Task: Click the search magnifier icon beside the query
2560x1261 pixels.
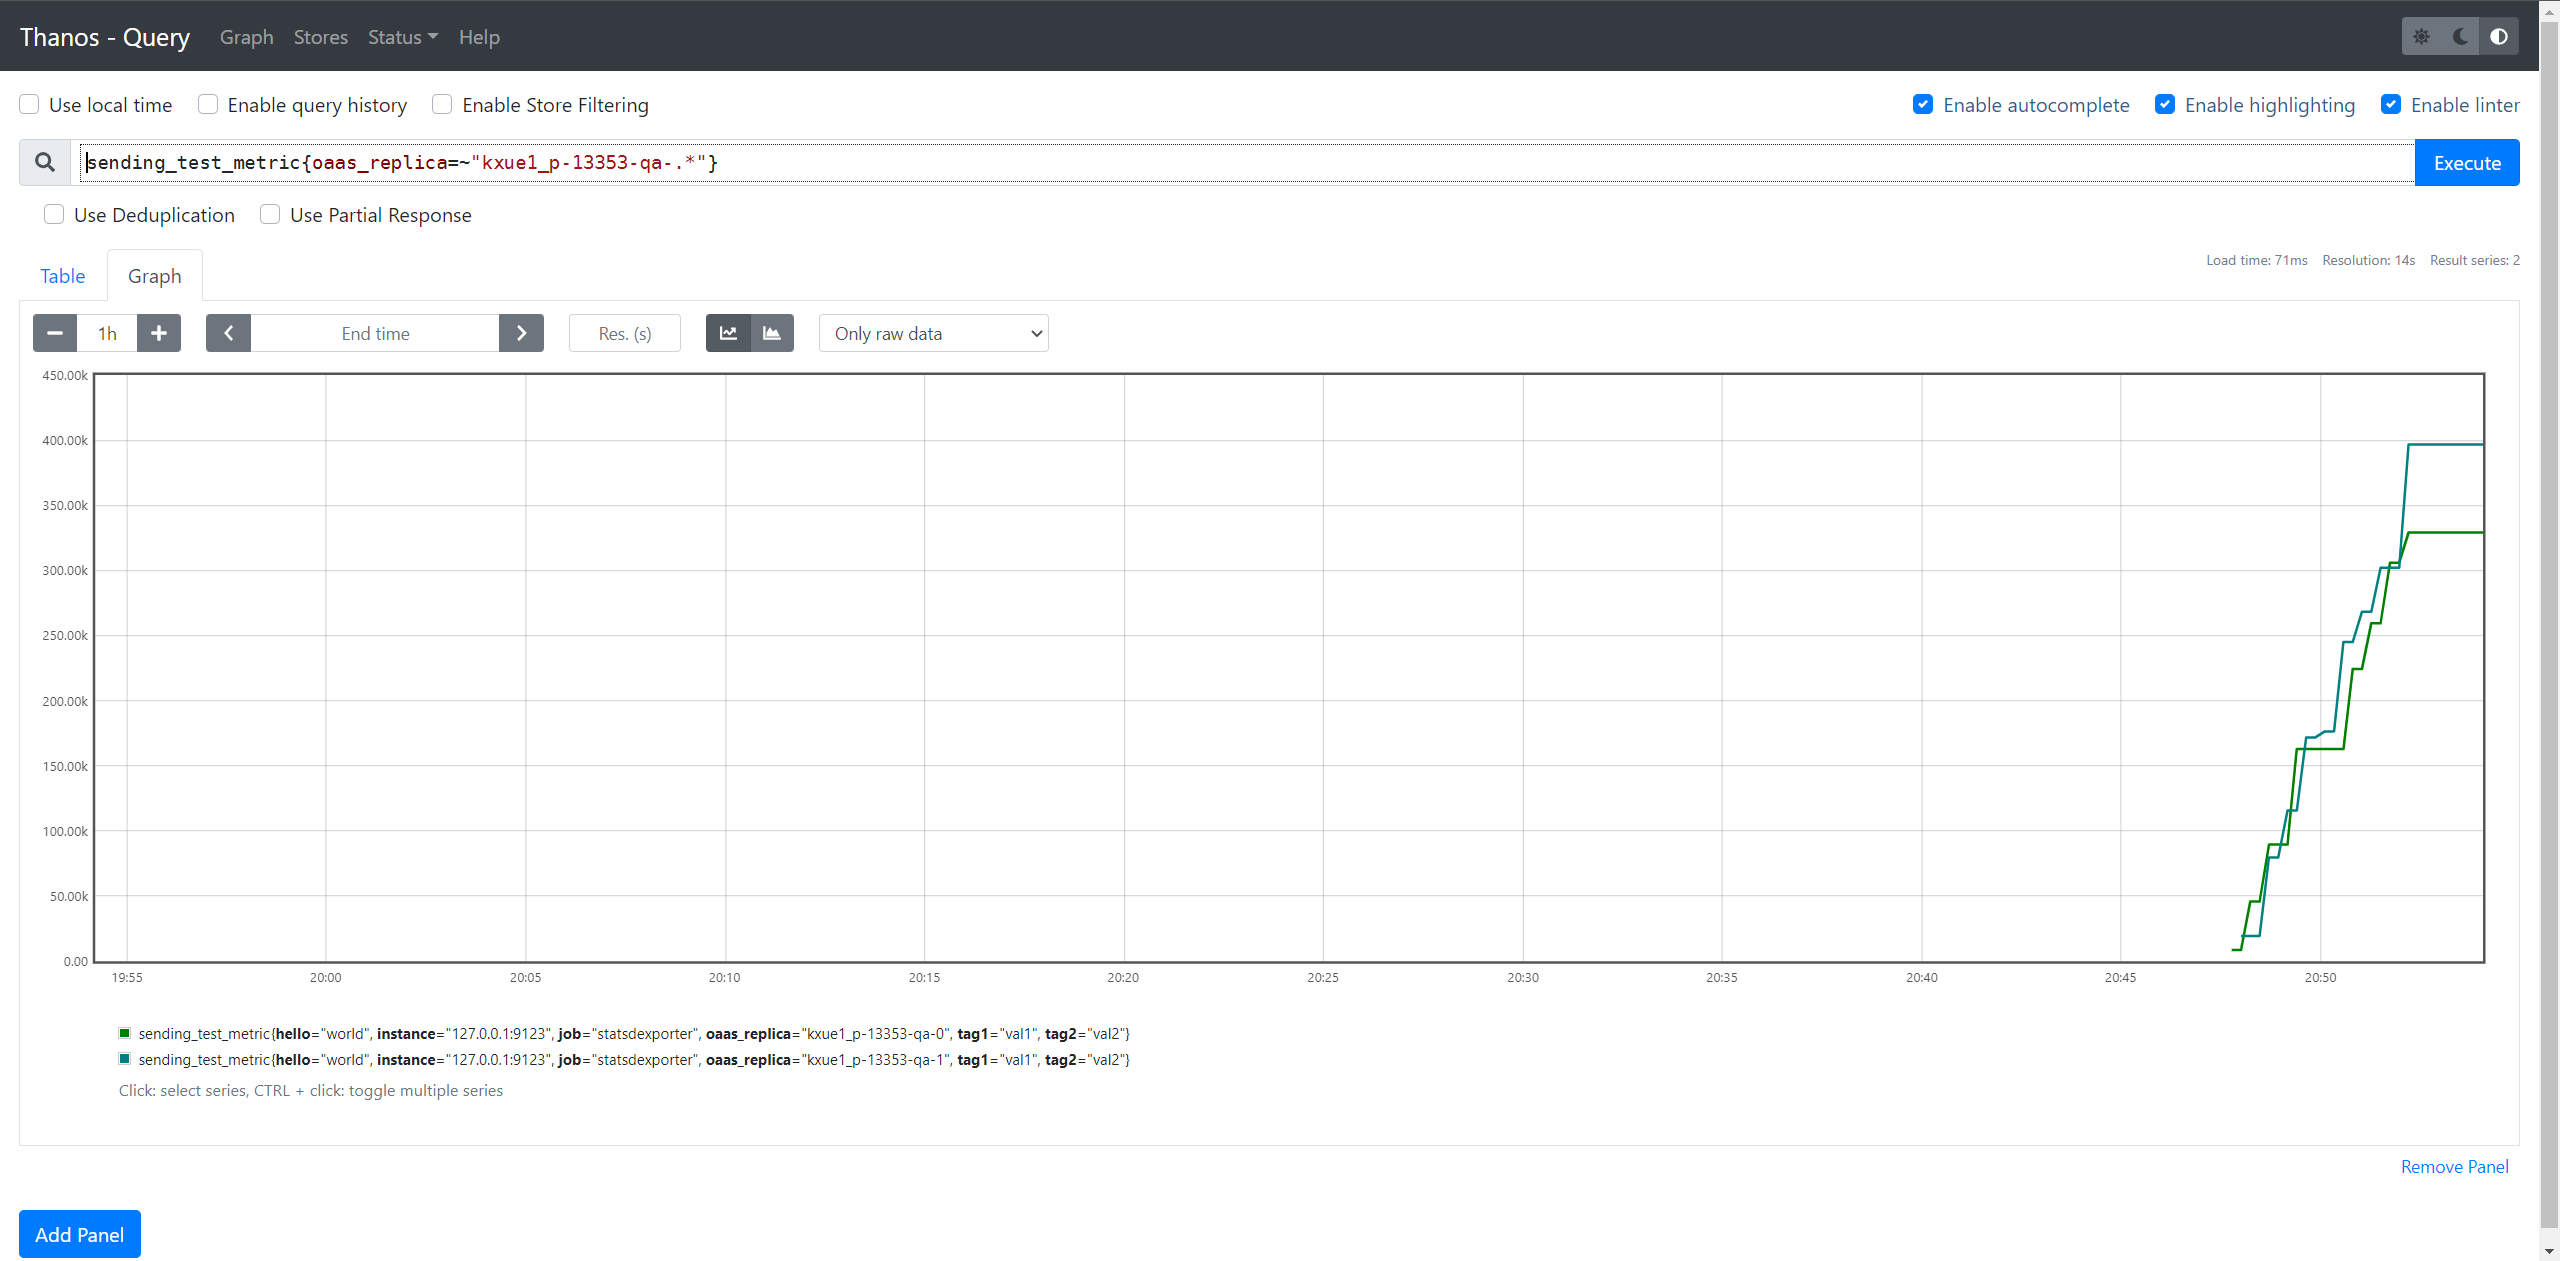Action: pyautogui.click(x=44, y=162)
